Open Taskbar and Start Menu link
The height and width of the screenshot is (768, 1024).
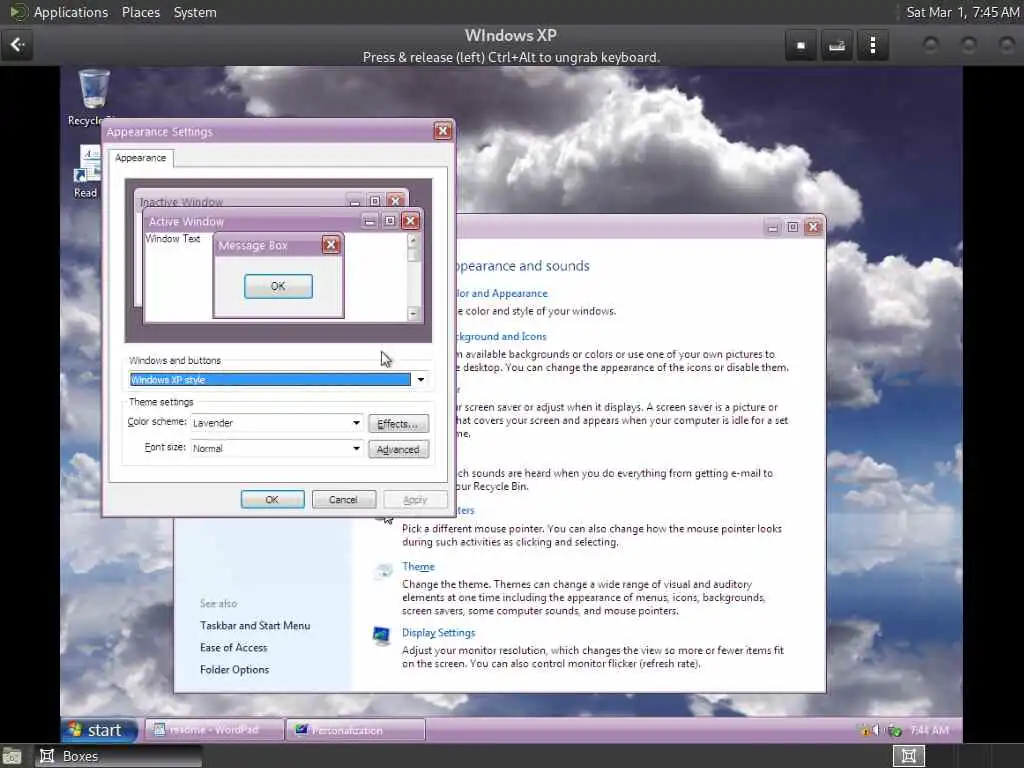pyautogui.click(x=255, y=625)
